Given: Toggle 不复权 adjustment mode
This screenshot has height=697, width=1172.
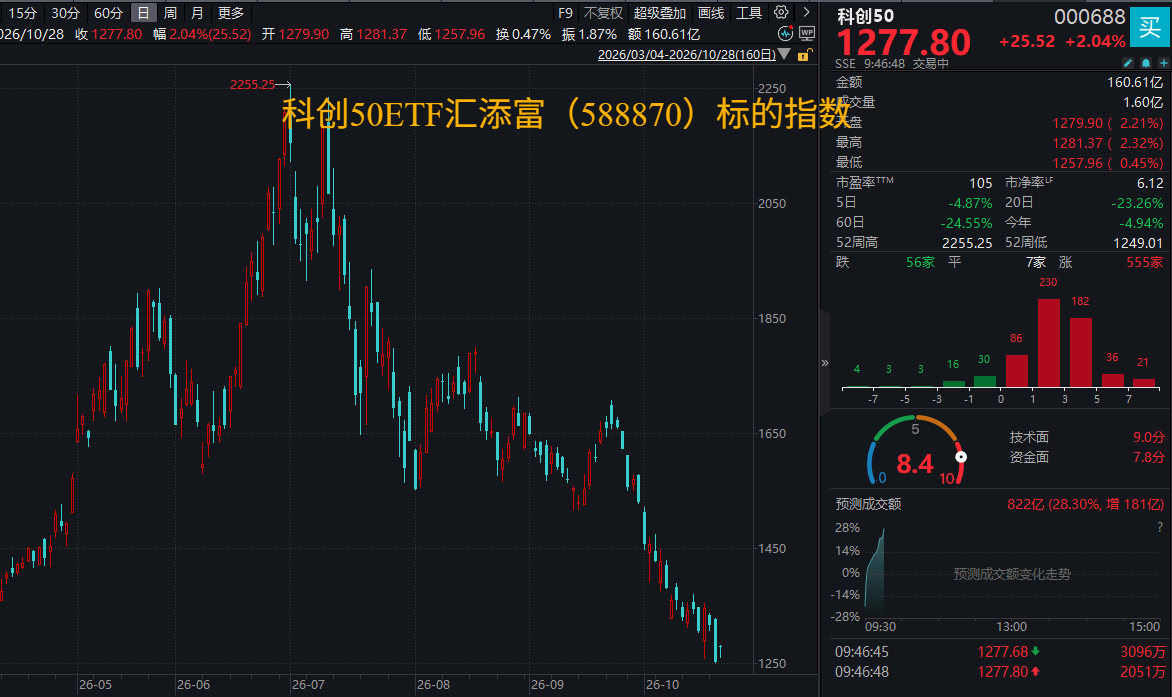Looking at the screenshot, I should click(602, 13).
